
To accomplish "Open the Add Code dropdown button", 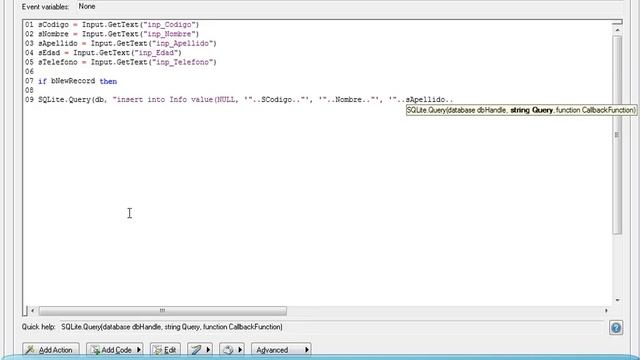I will tap(115, 350).
